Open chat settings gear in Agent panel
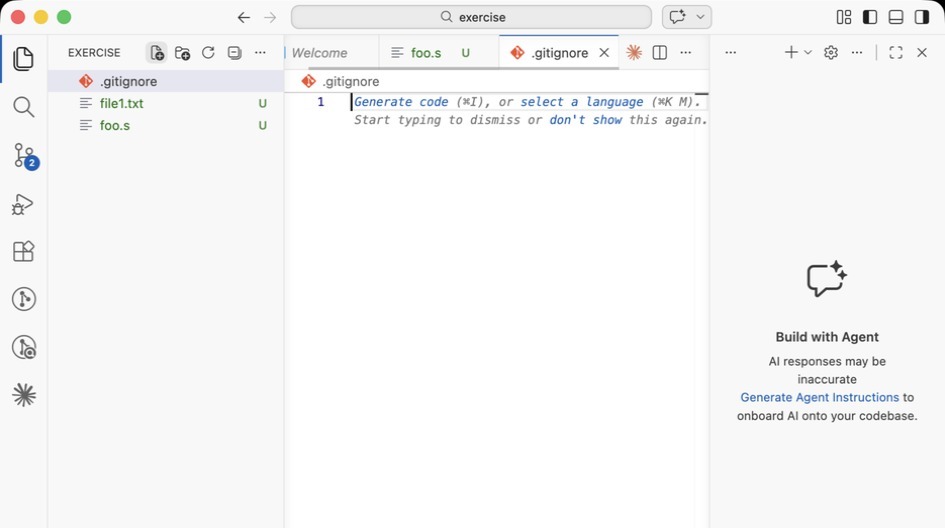 (x=831, y=53)
